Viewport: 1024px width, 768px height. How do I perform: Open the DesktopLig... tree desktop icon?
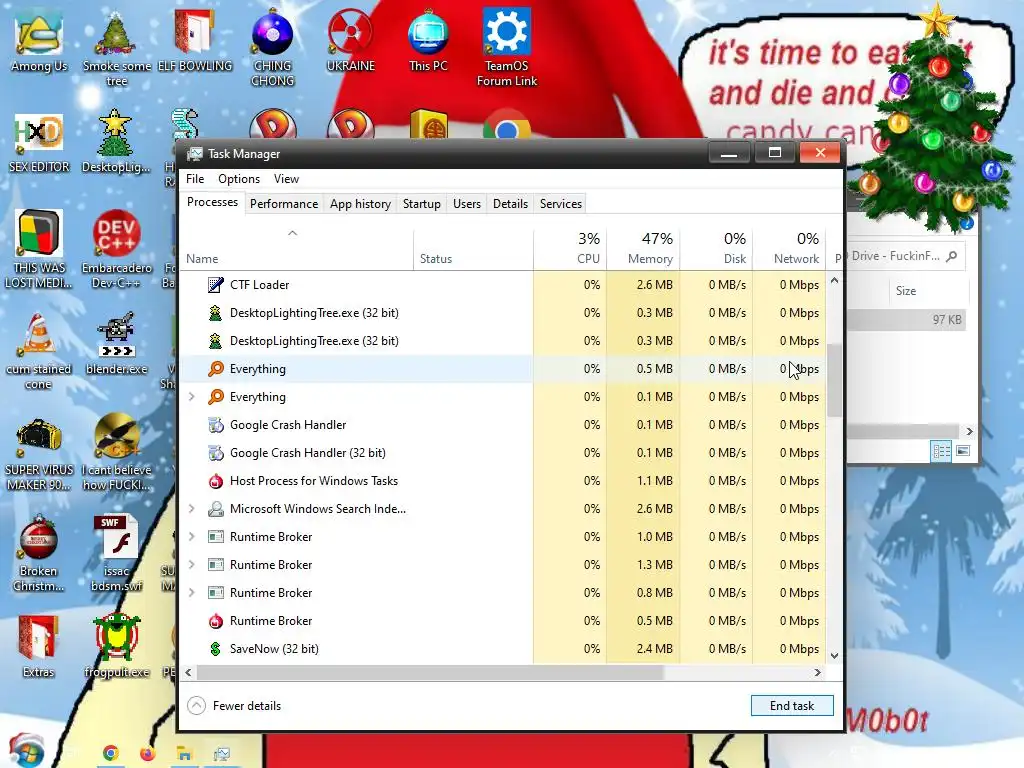[116, 133]
